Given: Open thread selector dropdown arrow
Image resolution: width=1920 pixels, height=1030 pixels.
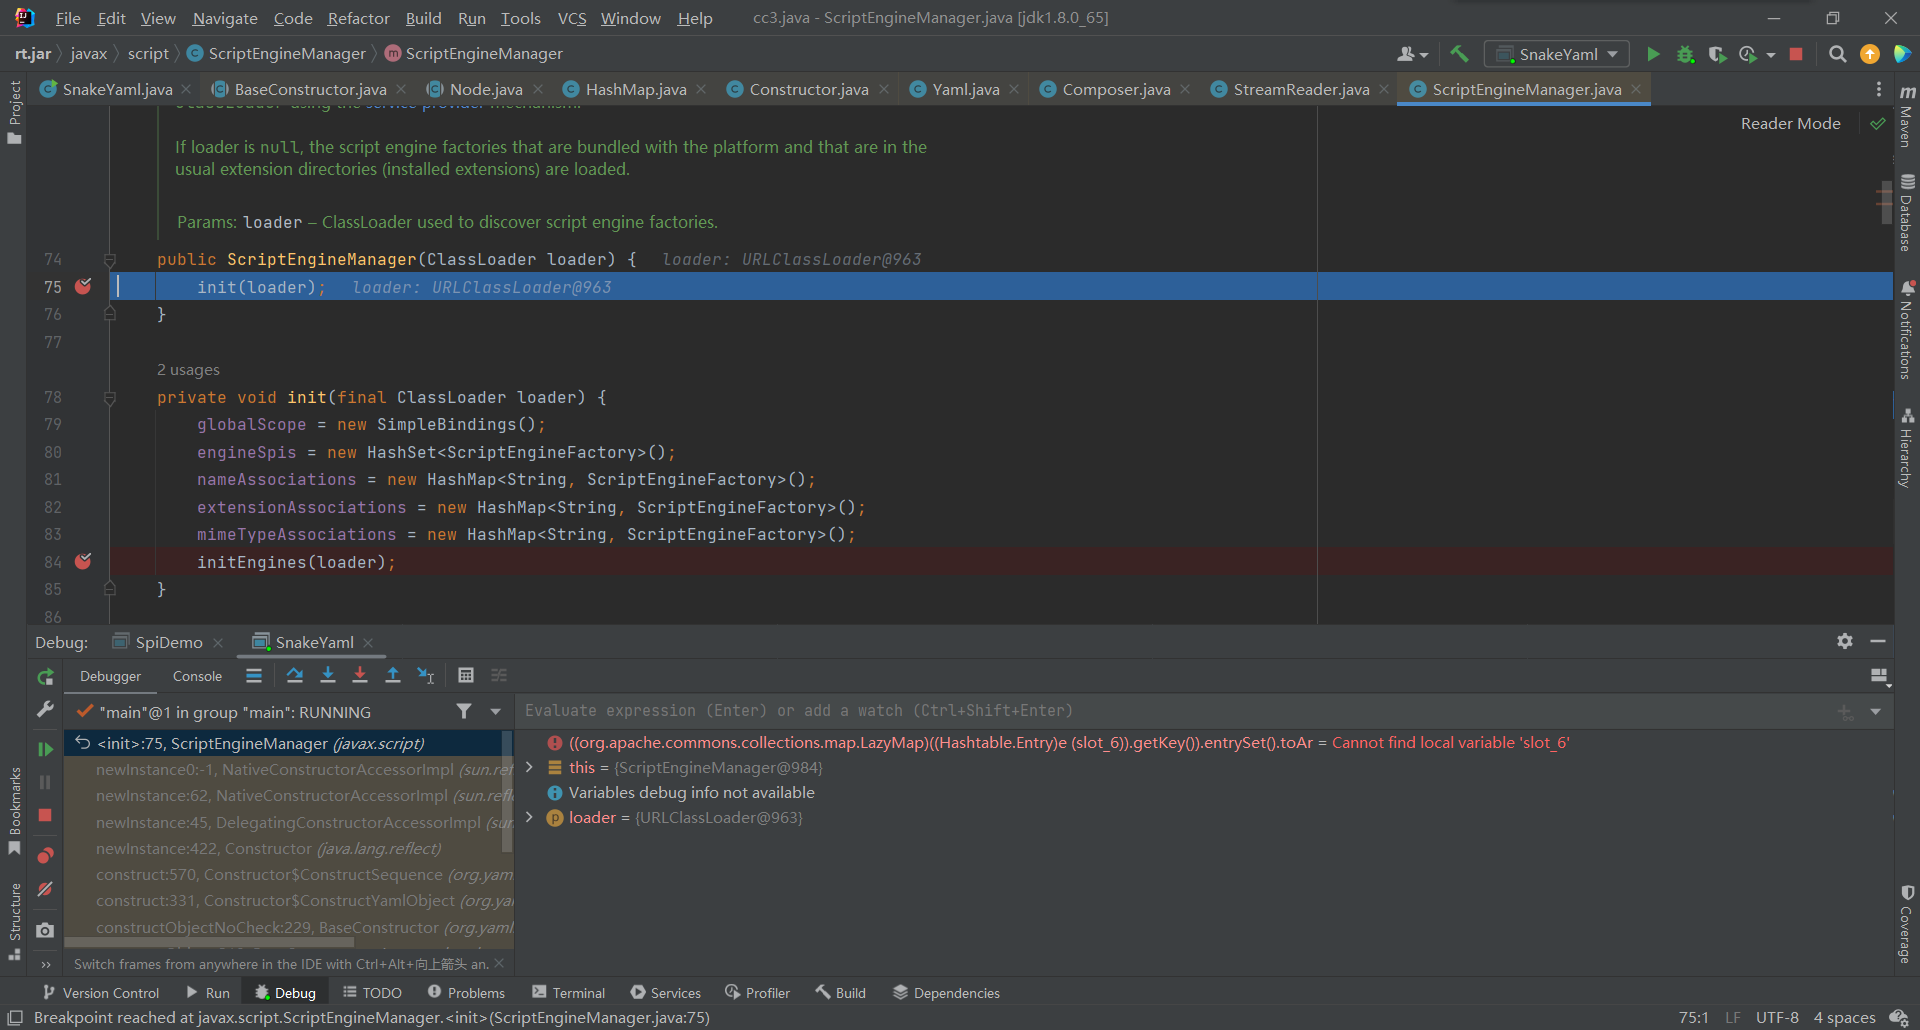Looking at the screenshot, I should tap(495, 711).
